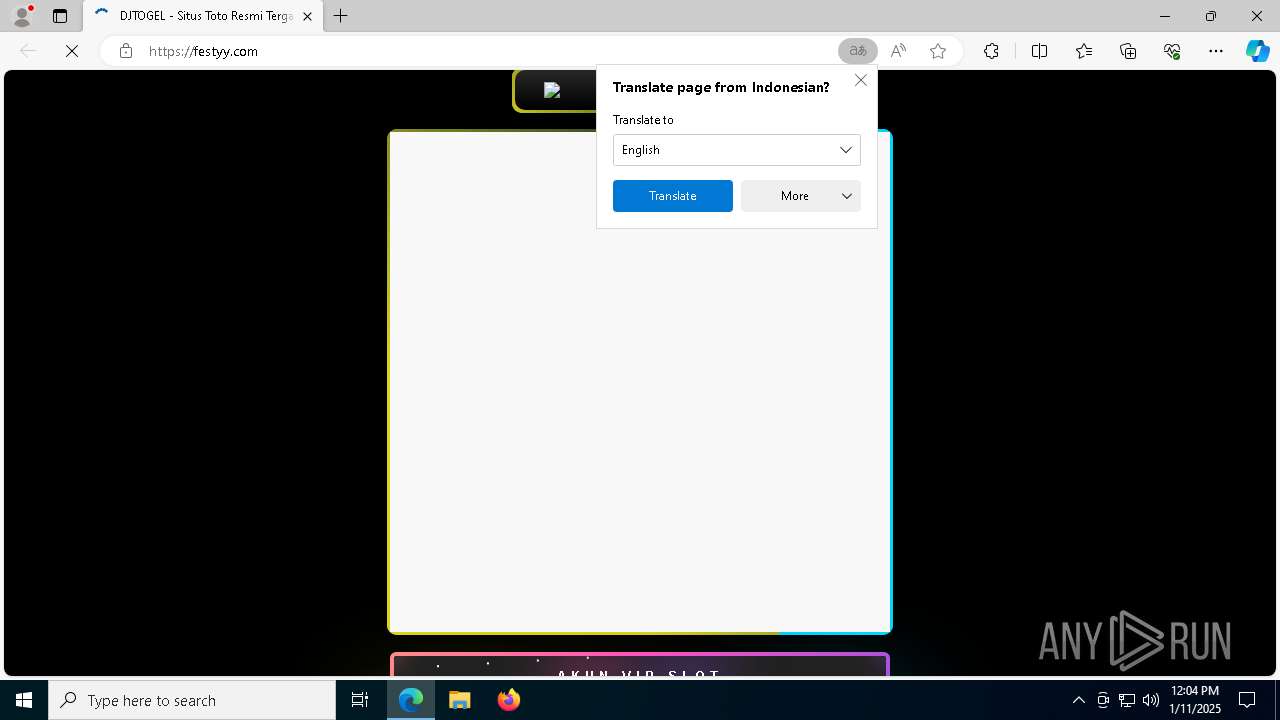Open a new tab with plus button

click(341, 16)
